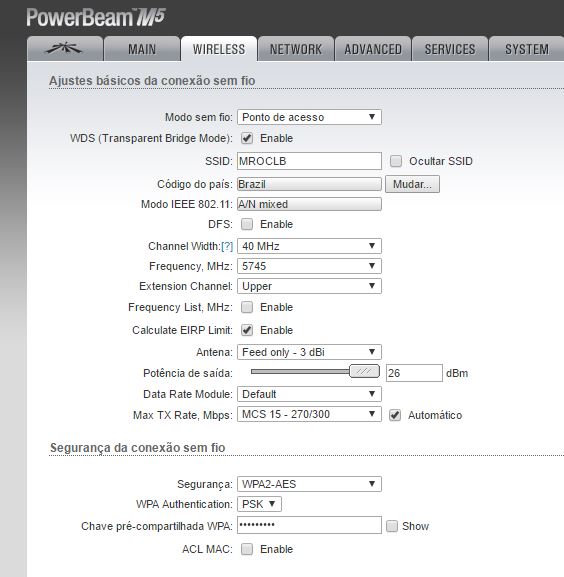564x577 pixels.
Task: Disable the WDS Transparent Bridge Mode checkbox
Action: [247, 138]
